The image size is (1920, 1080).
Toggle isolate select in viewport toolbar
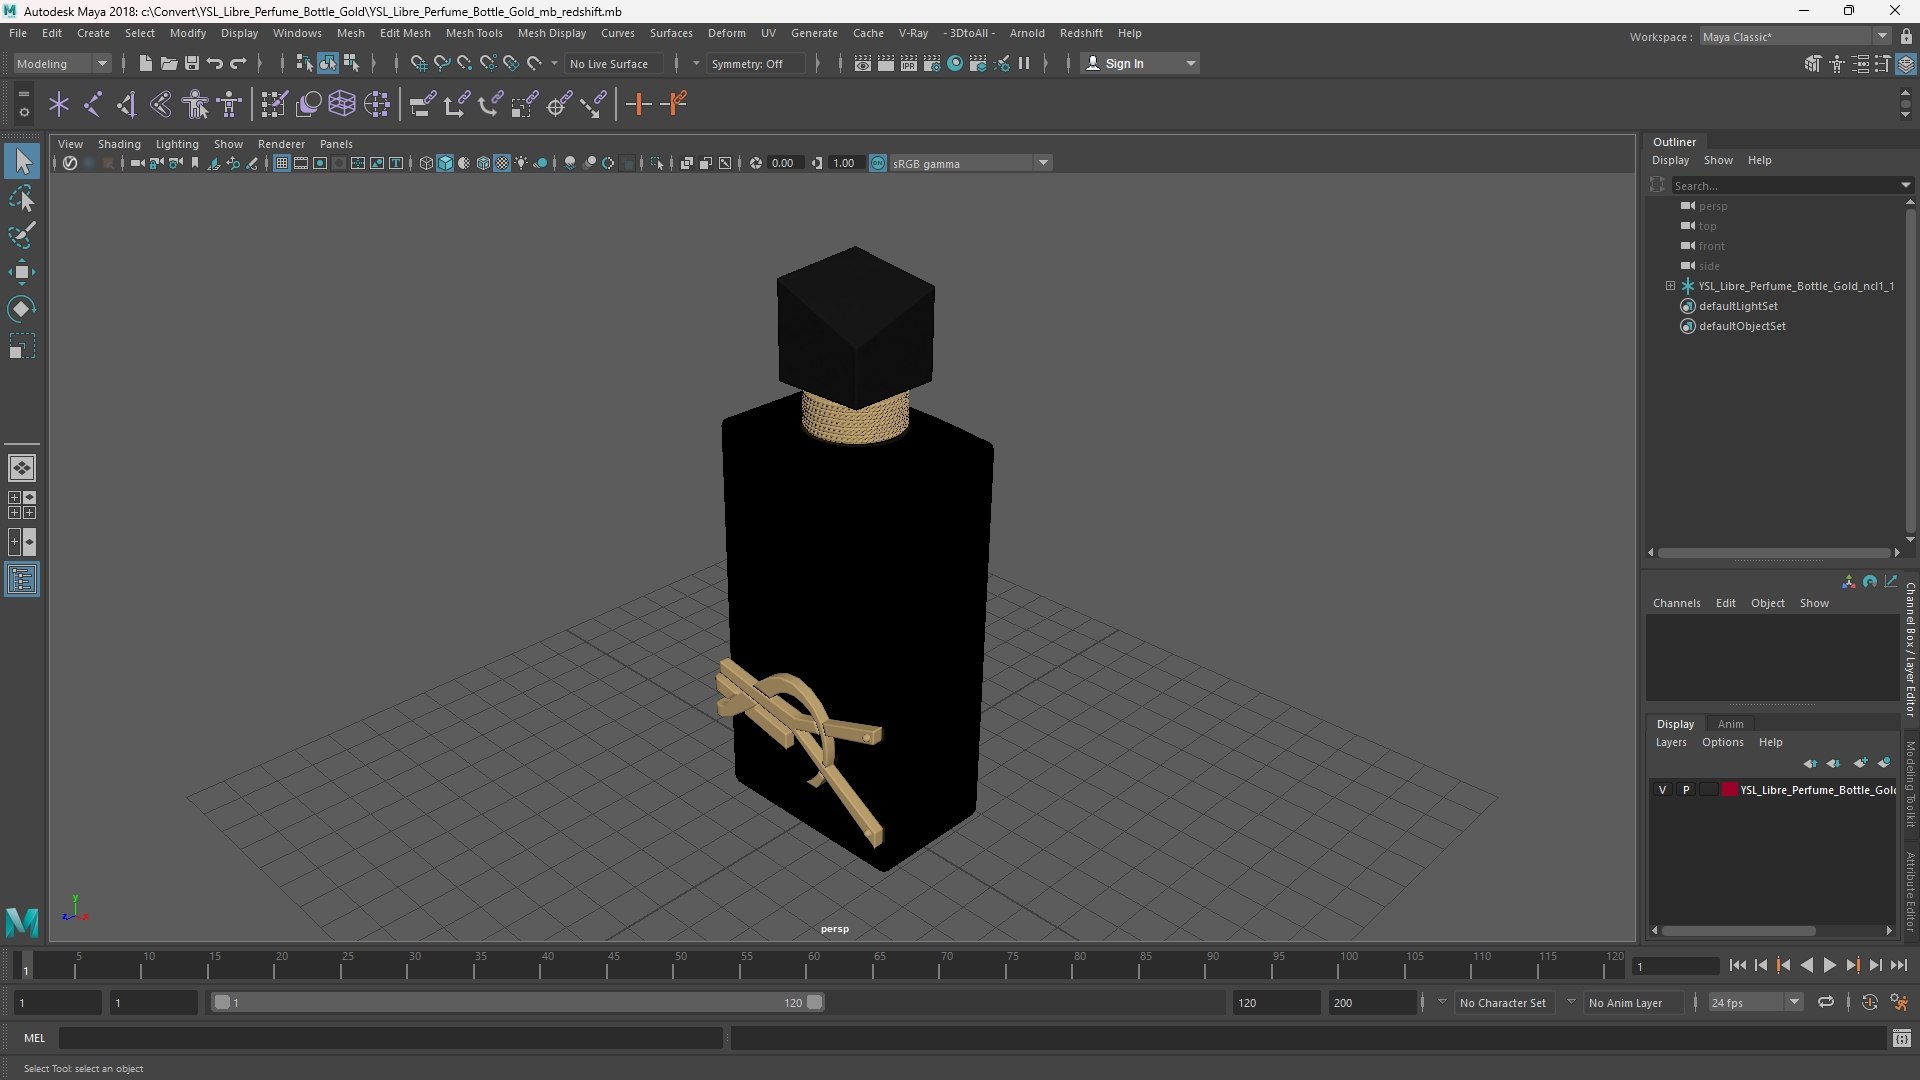click(x=657, y=163)
